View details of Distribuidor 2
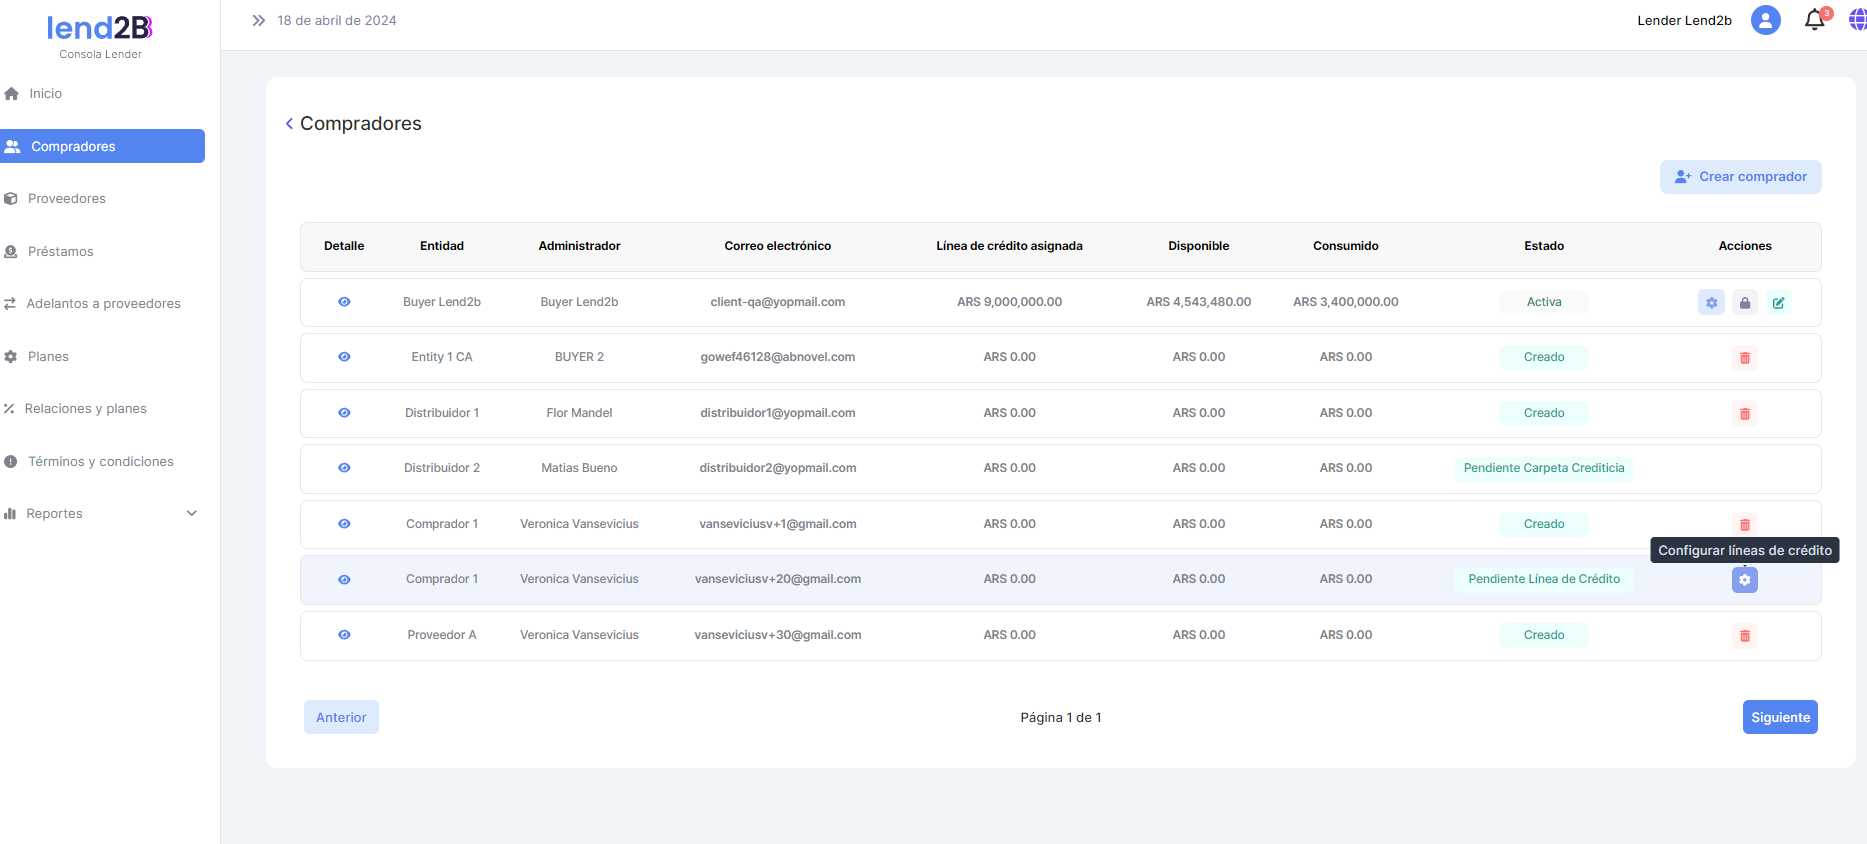 (x=344, y=468)
